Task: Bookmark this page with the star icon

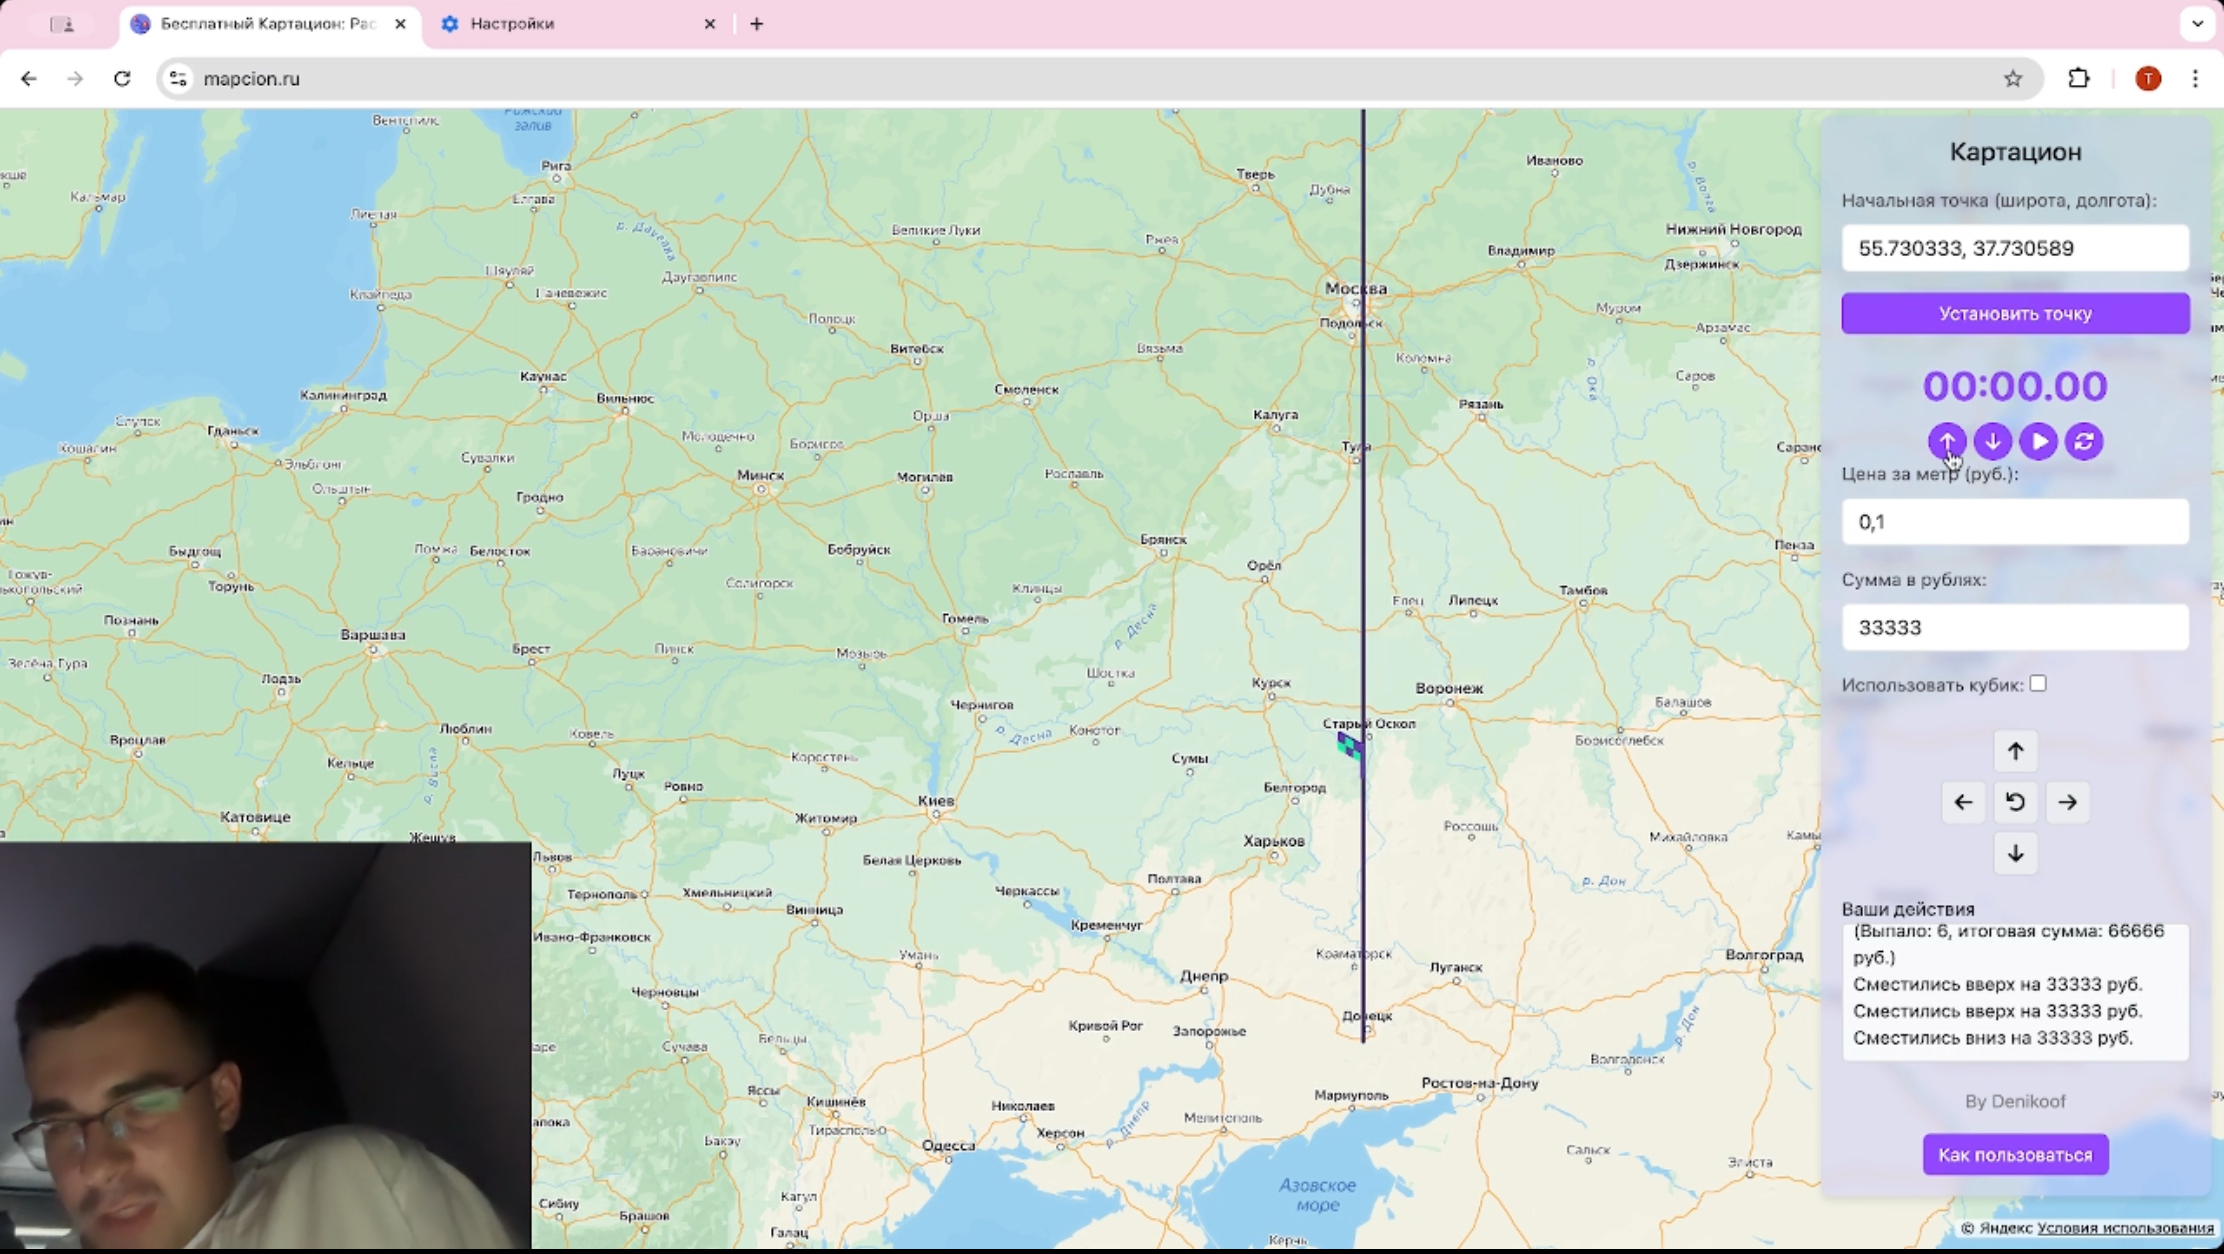Action: click(2013, 79)
